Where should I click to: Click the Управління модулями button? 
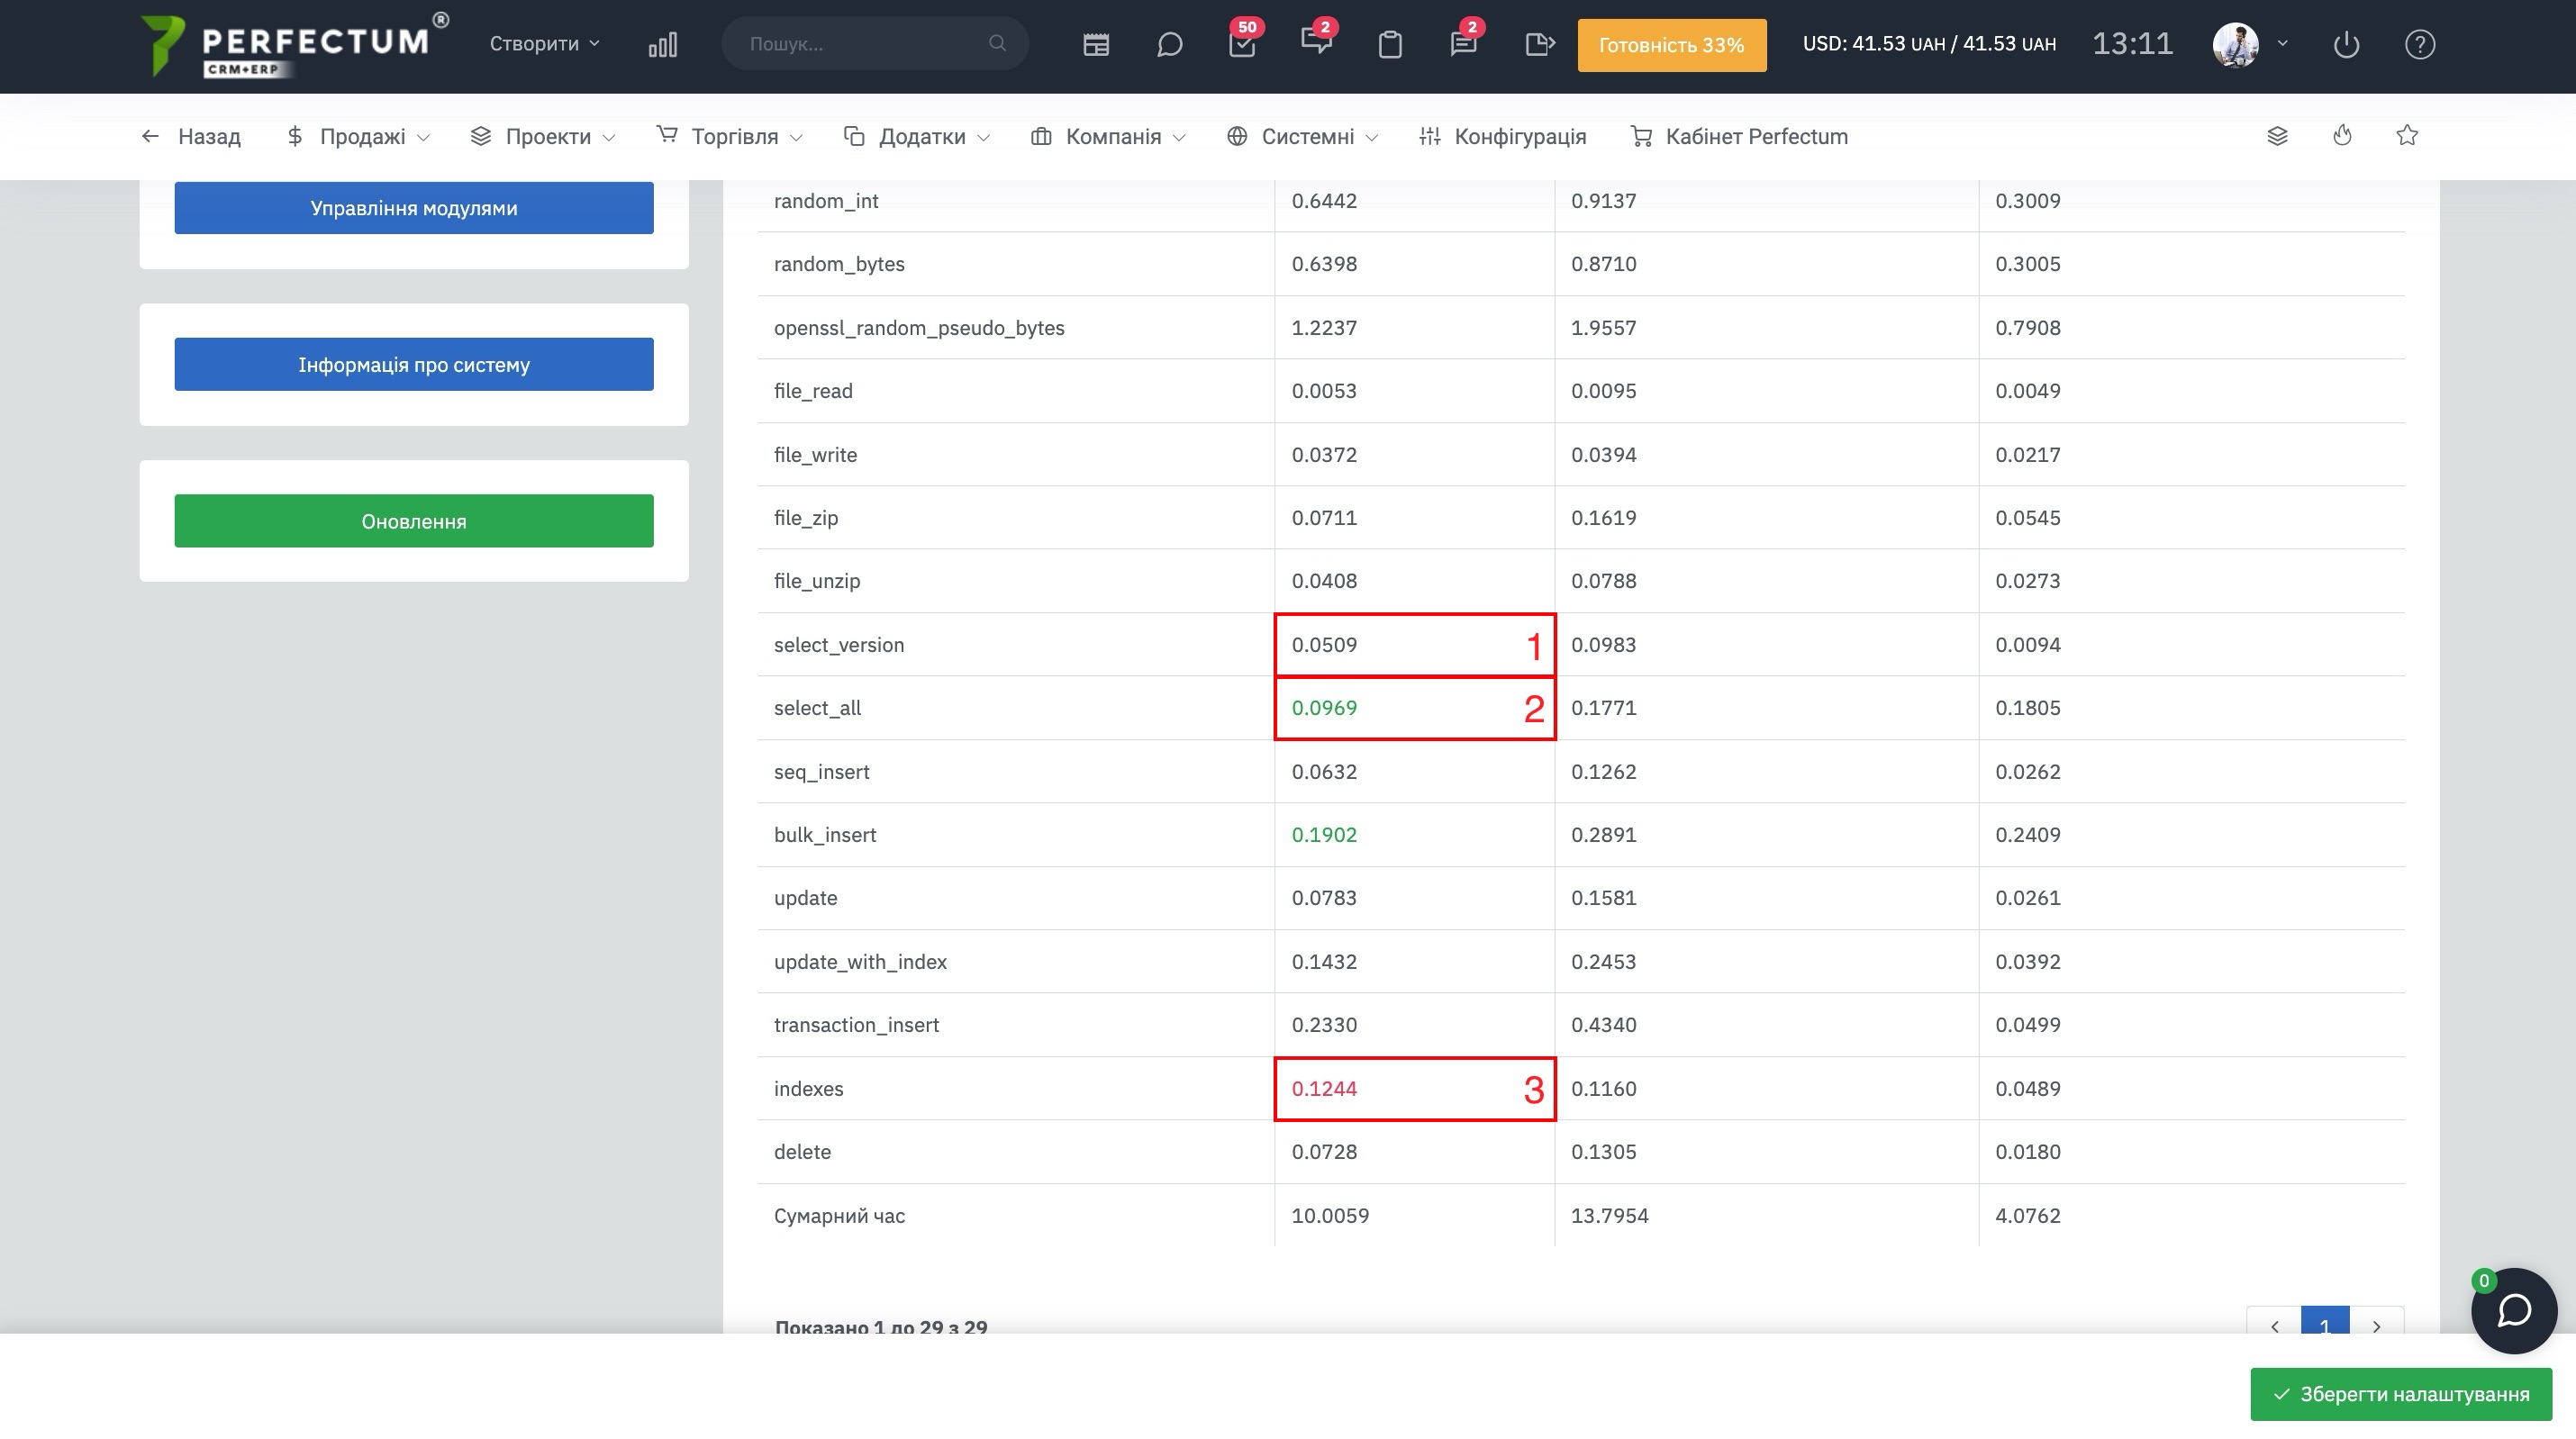(x=414, y=208)
